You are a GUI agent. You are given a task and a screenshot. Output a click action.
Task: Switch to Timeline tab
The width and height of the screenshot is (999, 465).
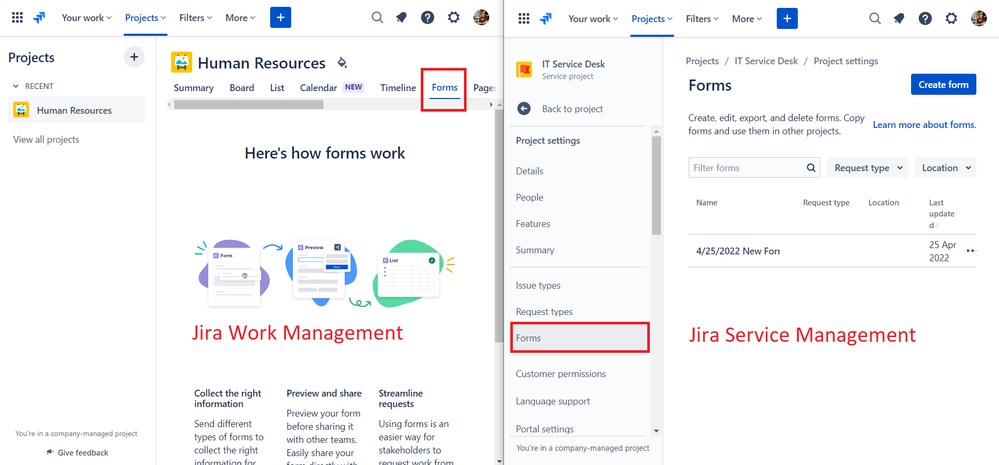(x=398, y=88)
